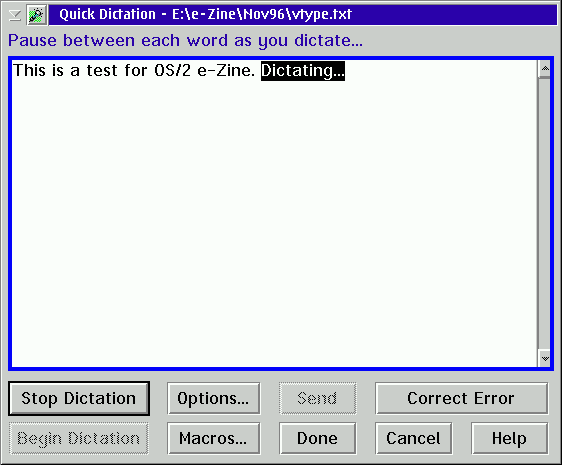
Task: Click the disabled Send button
Action: click(318, 398)
